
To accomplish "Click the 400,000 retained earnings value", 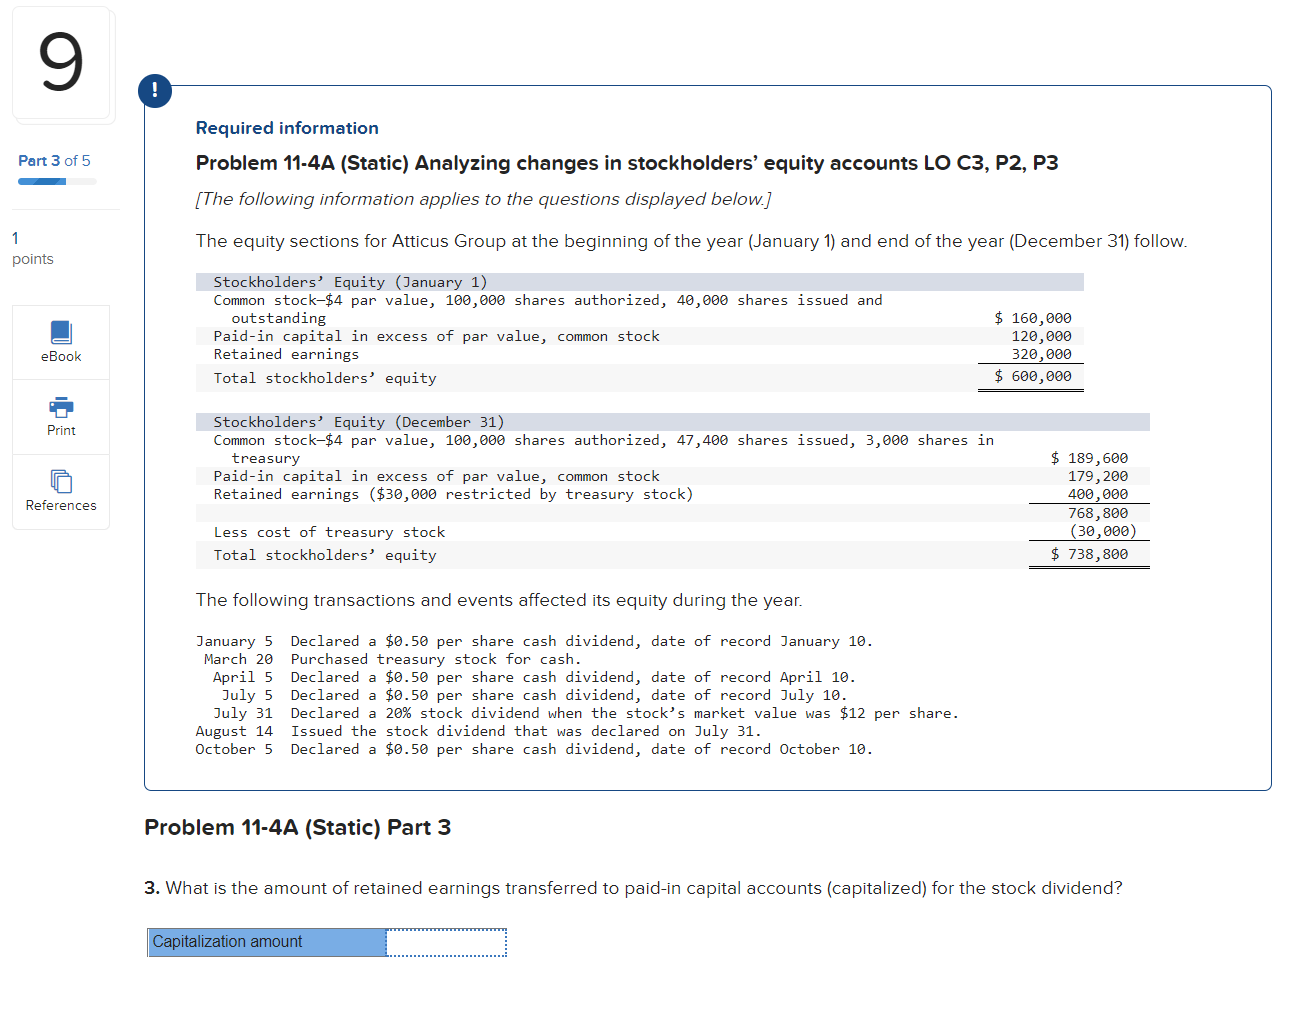I will click(1098, 494).
